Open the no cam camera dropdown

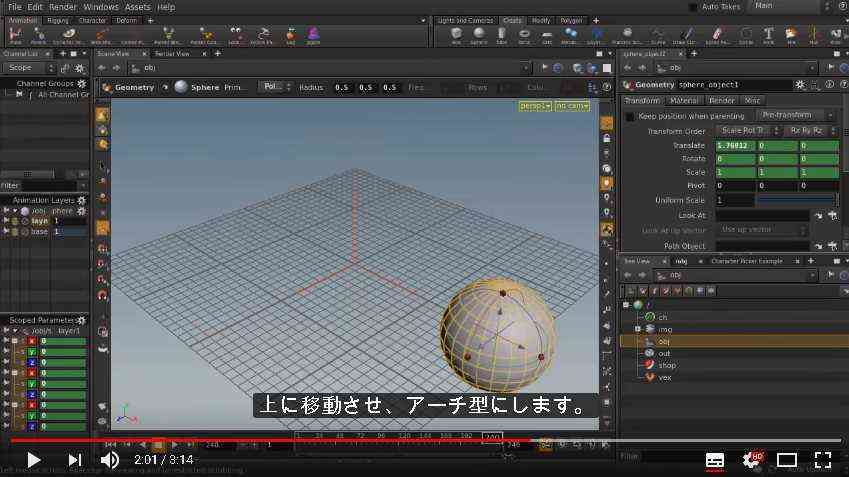(x=572, y=106)
